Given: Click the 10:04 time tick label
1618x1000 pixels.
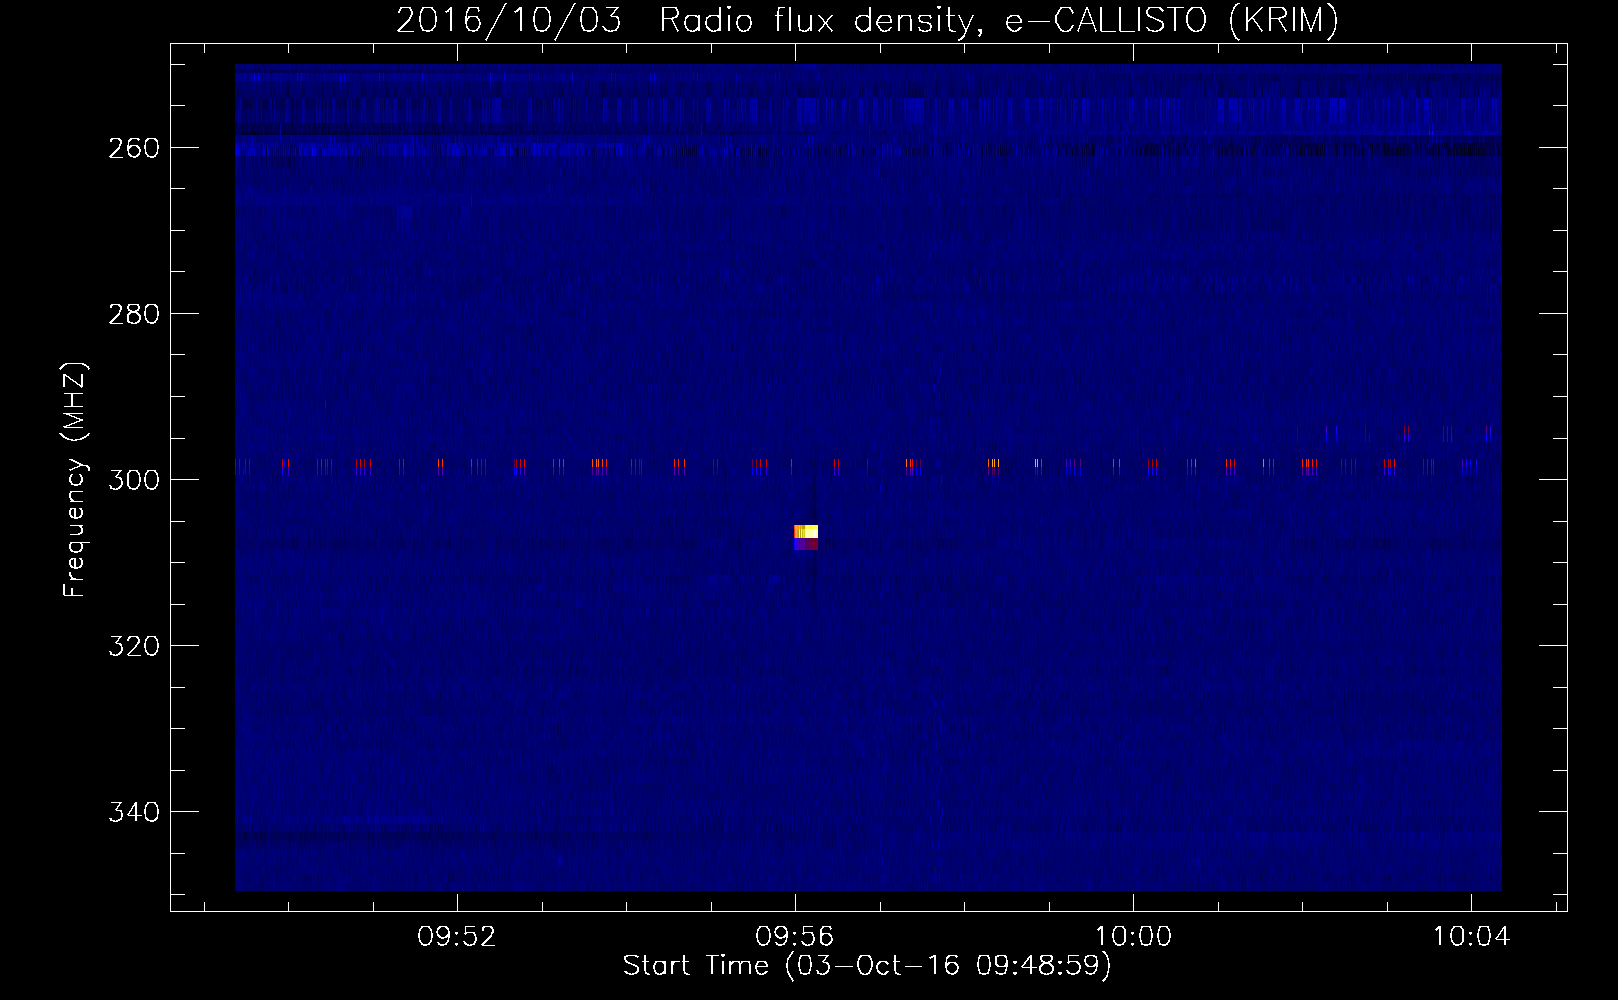Looking at the screenshot, I should [1471, 937].
